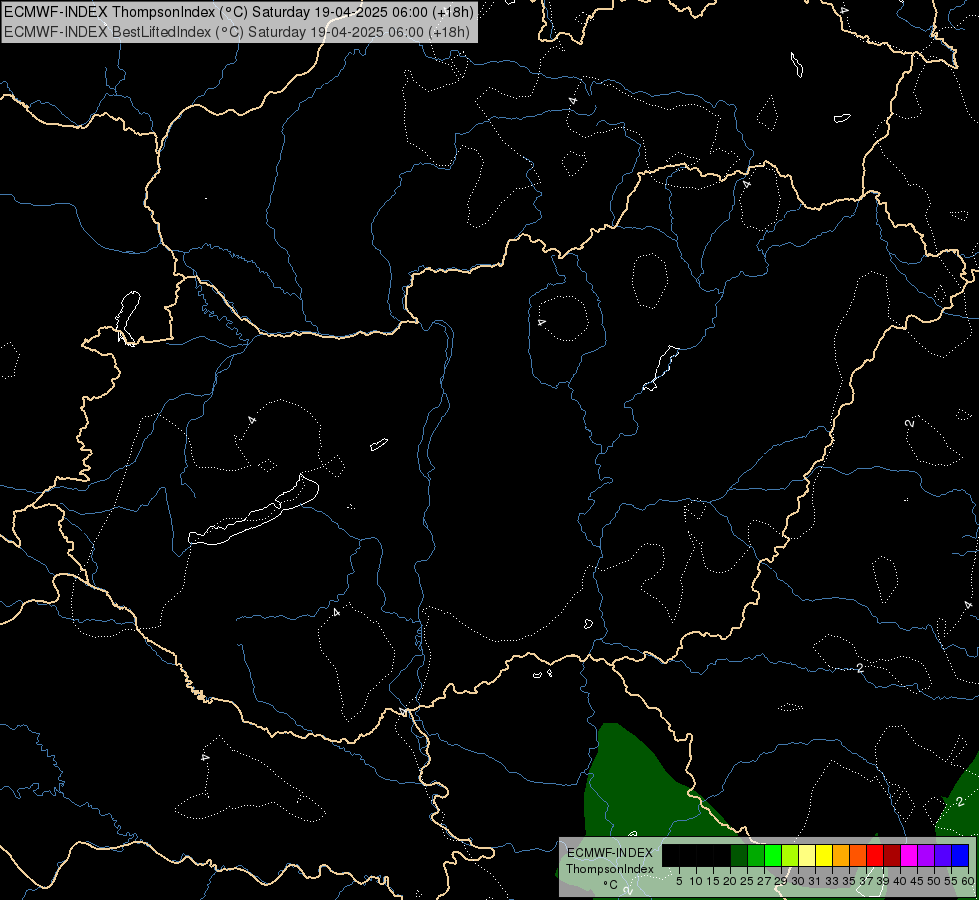Select the pale yellow 30–31 legend swatch
Screen dimensions: 979x900
pos(807,855)
